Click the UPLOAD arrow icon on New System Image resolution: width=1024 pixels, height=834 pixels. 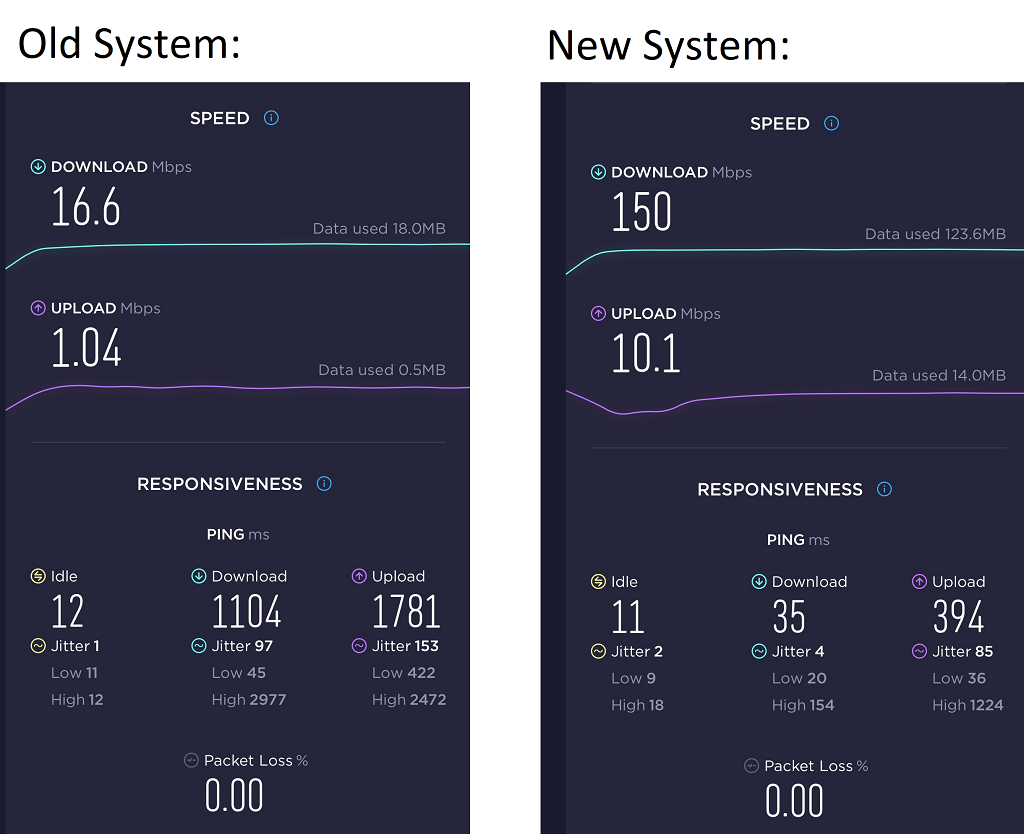point(598,313)
